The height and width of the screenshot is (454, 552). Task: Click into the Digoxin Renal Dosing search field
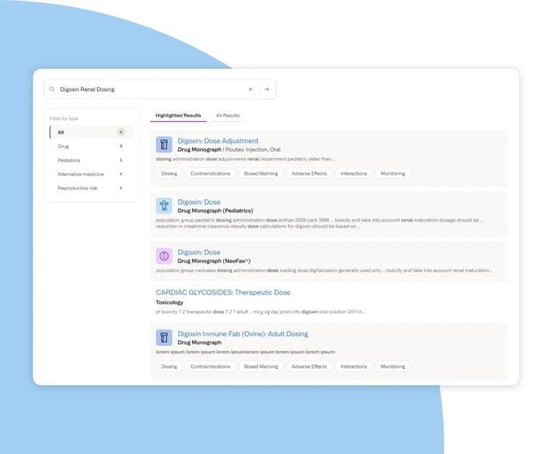point(151,89)
